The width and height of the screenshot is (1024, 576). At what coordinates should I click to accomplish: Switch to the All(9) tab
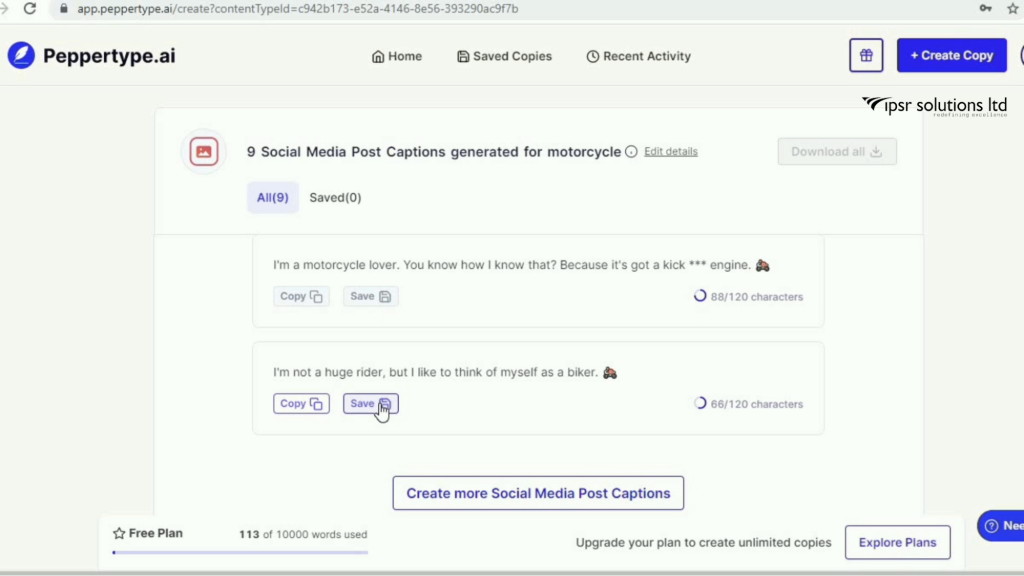(x=272, y=198)
